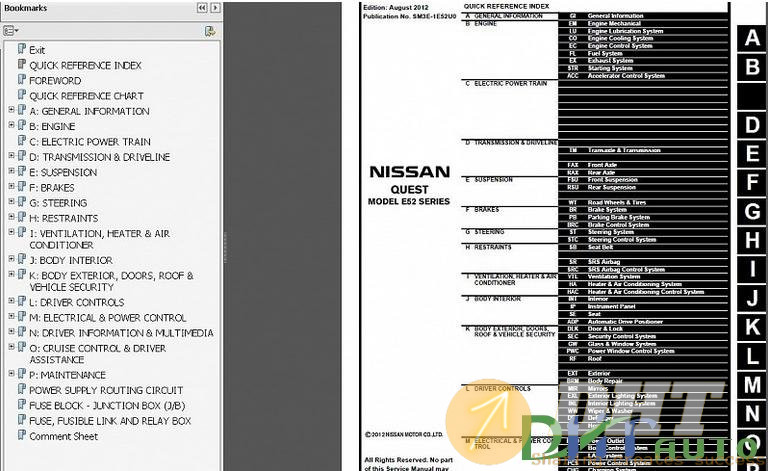The height and width of the screenshot is (471, 768).
Task: Click the K index tab on the page edge
Action: [x=752, y=327]
